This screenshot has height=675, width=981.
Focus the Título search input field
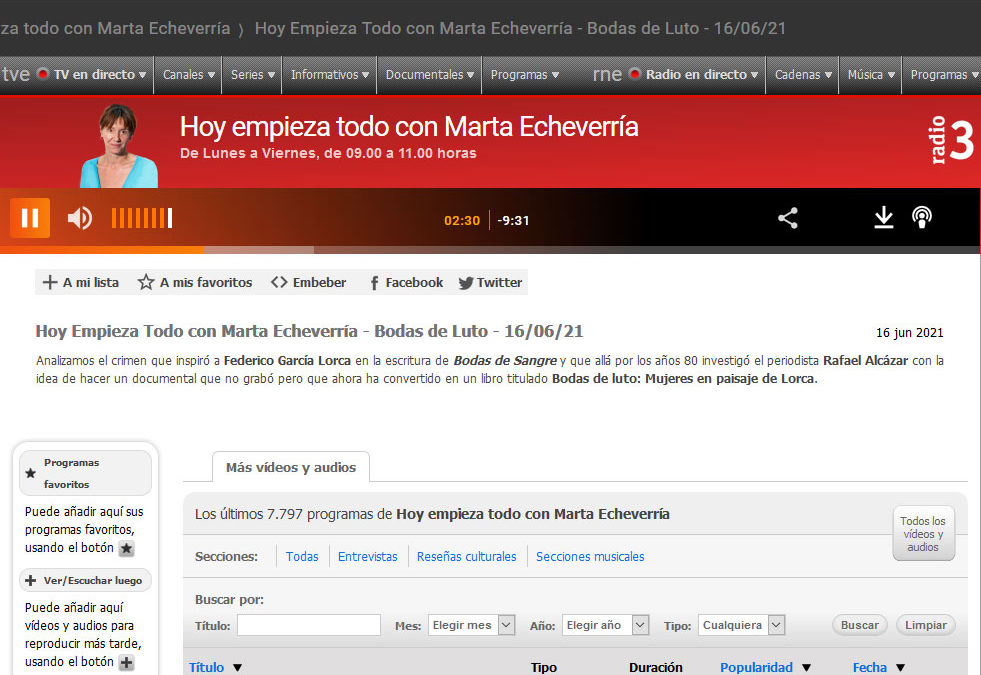pyautogui.click(x=309, y=625)
